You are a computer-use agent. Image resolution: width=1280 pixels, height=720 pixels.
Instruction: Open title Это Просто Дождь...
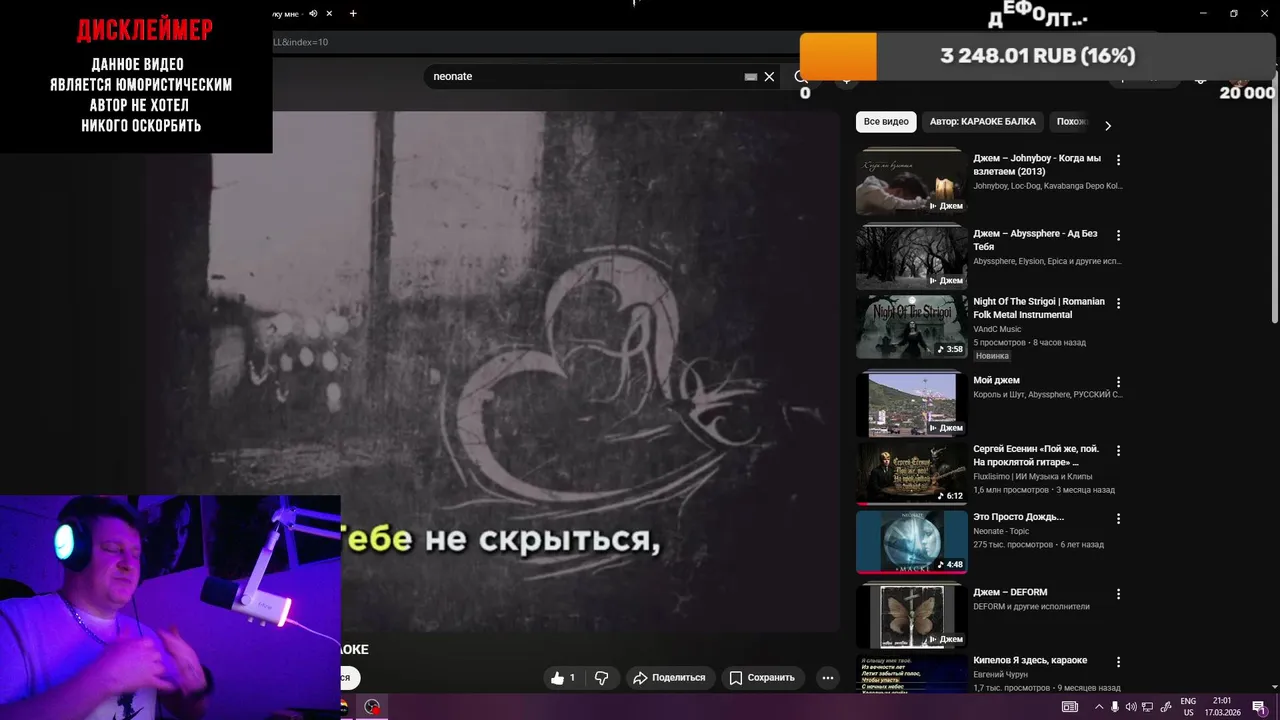pos(1018,517)
